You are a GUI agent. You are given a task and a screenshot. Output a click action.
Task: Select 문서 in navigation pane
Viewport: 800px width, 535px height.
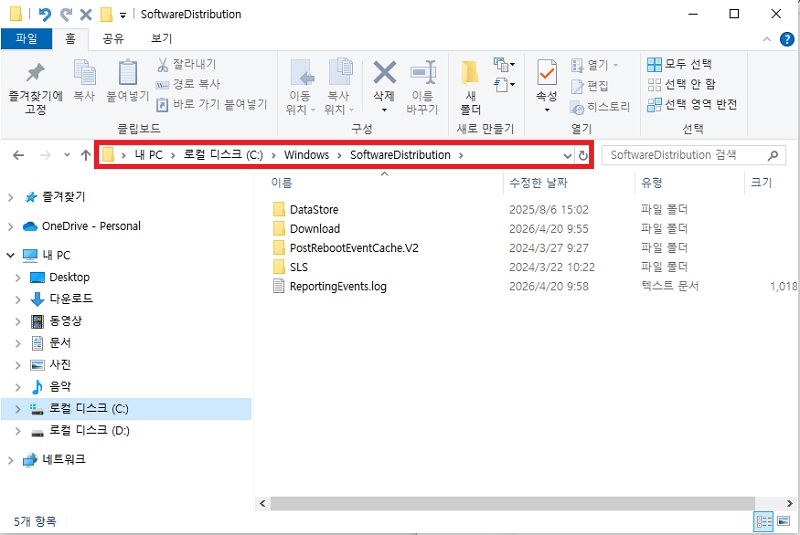pyautogui.click(x=60, y=343)
